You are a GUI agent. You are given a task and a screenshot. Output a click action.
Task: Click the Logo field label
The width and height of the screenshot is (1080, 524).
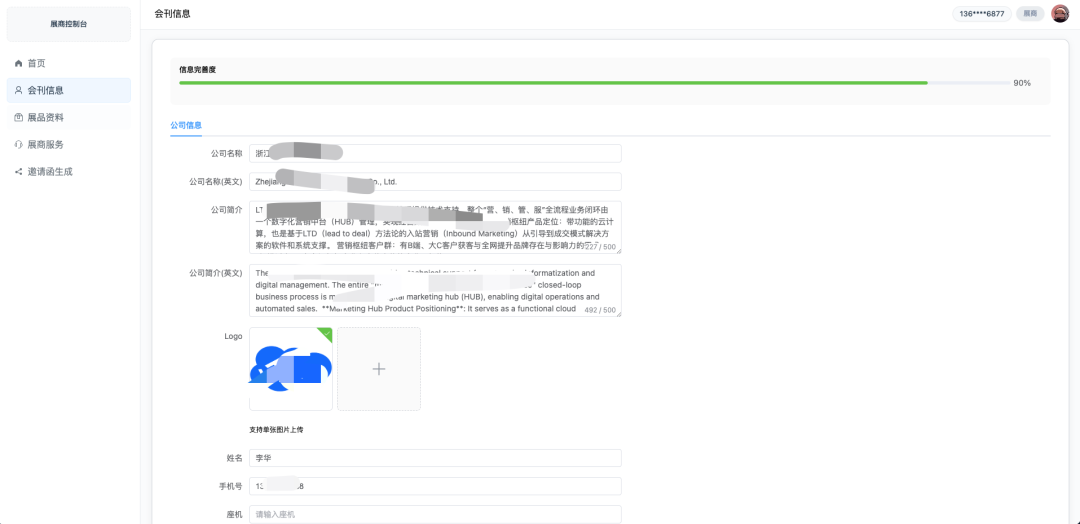click(233, 336)
